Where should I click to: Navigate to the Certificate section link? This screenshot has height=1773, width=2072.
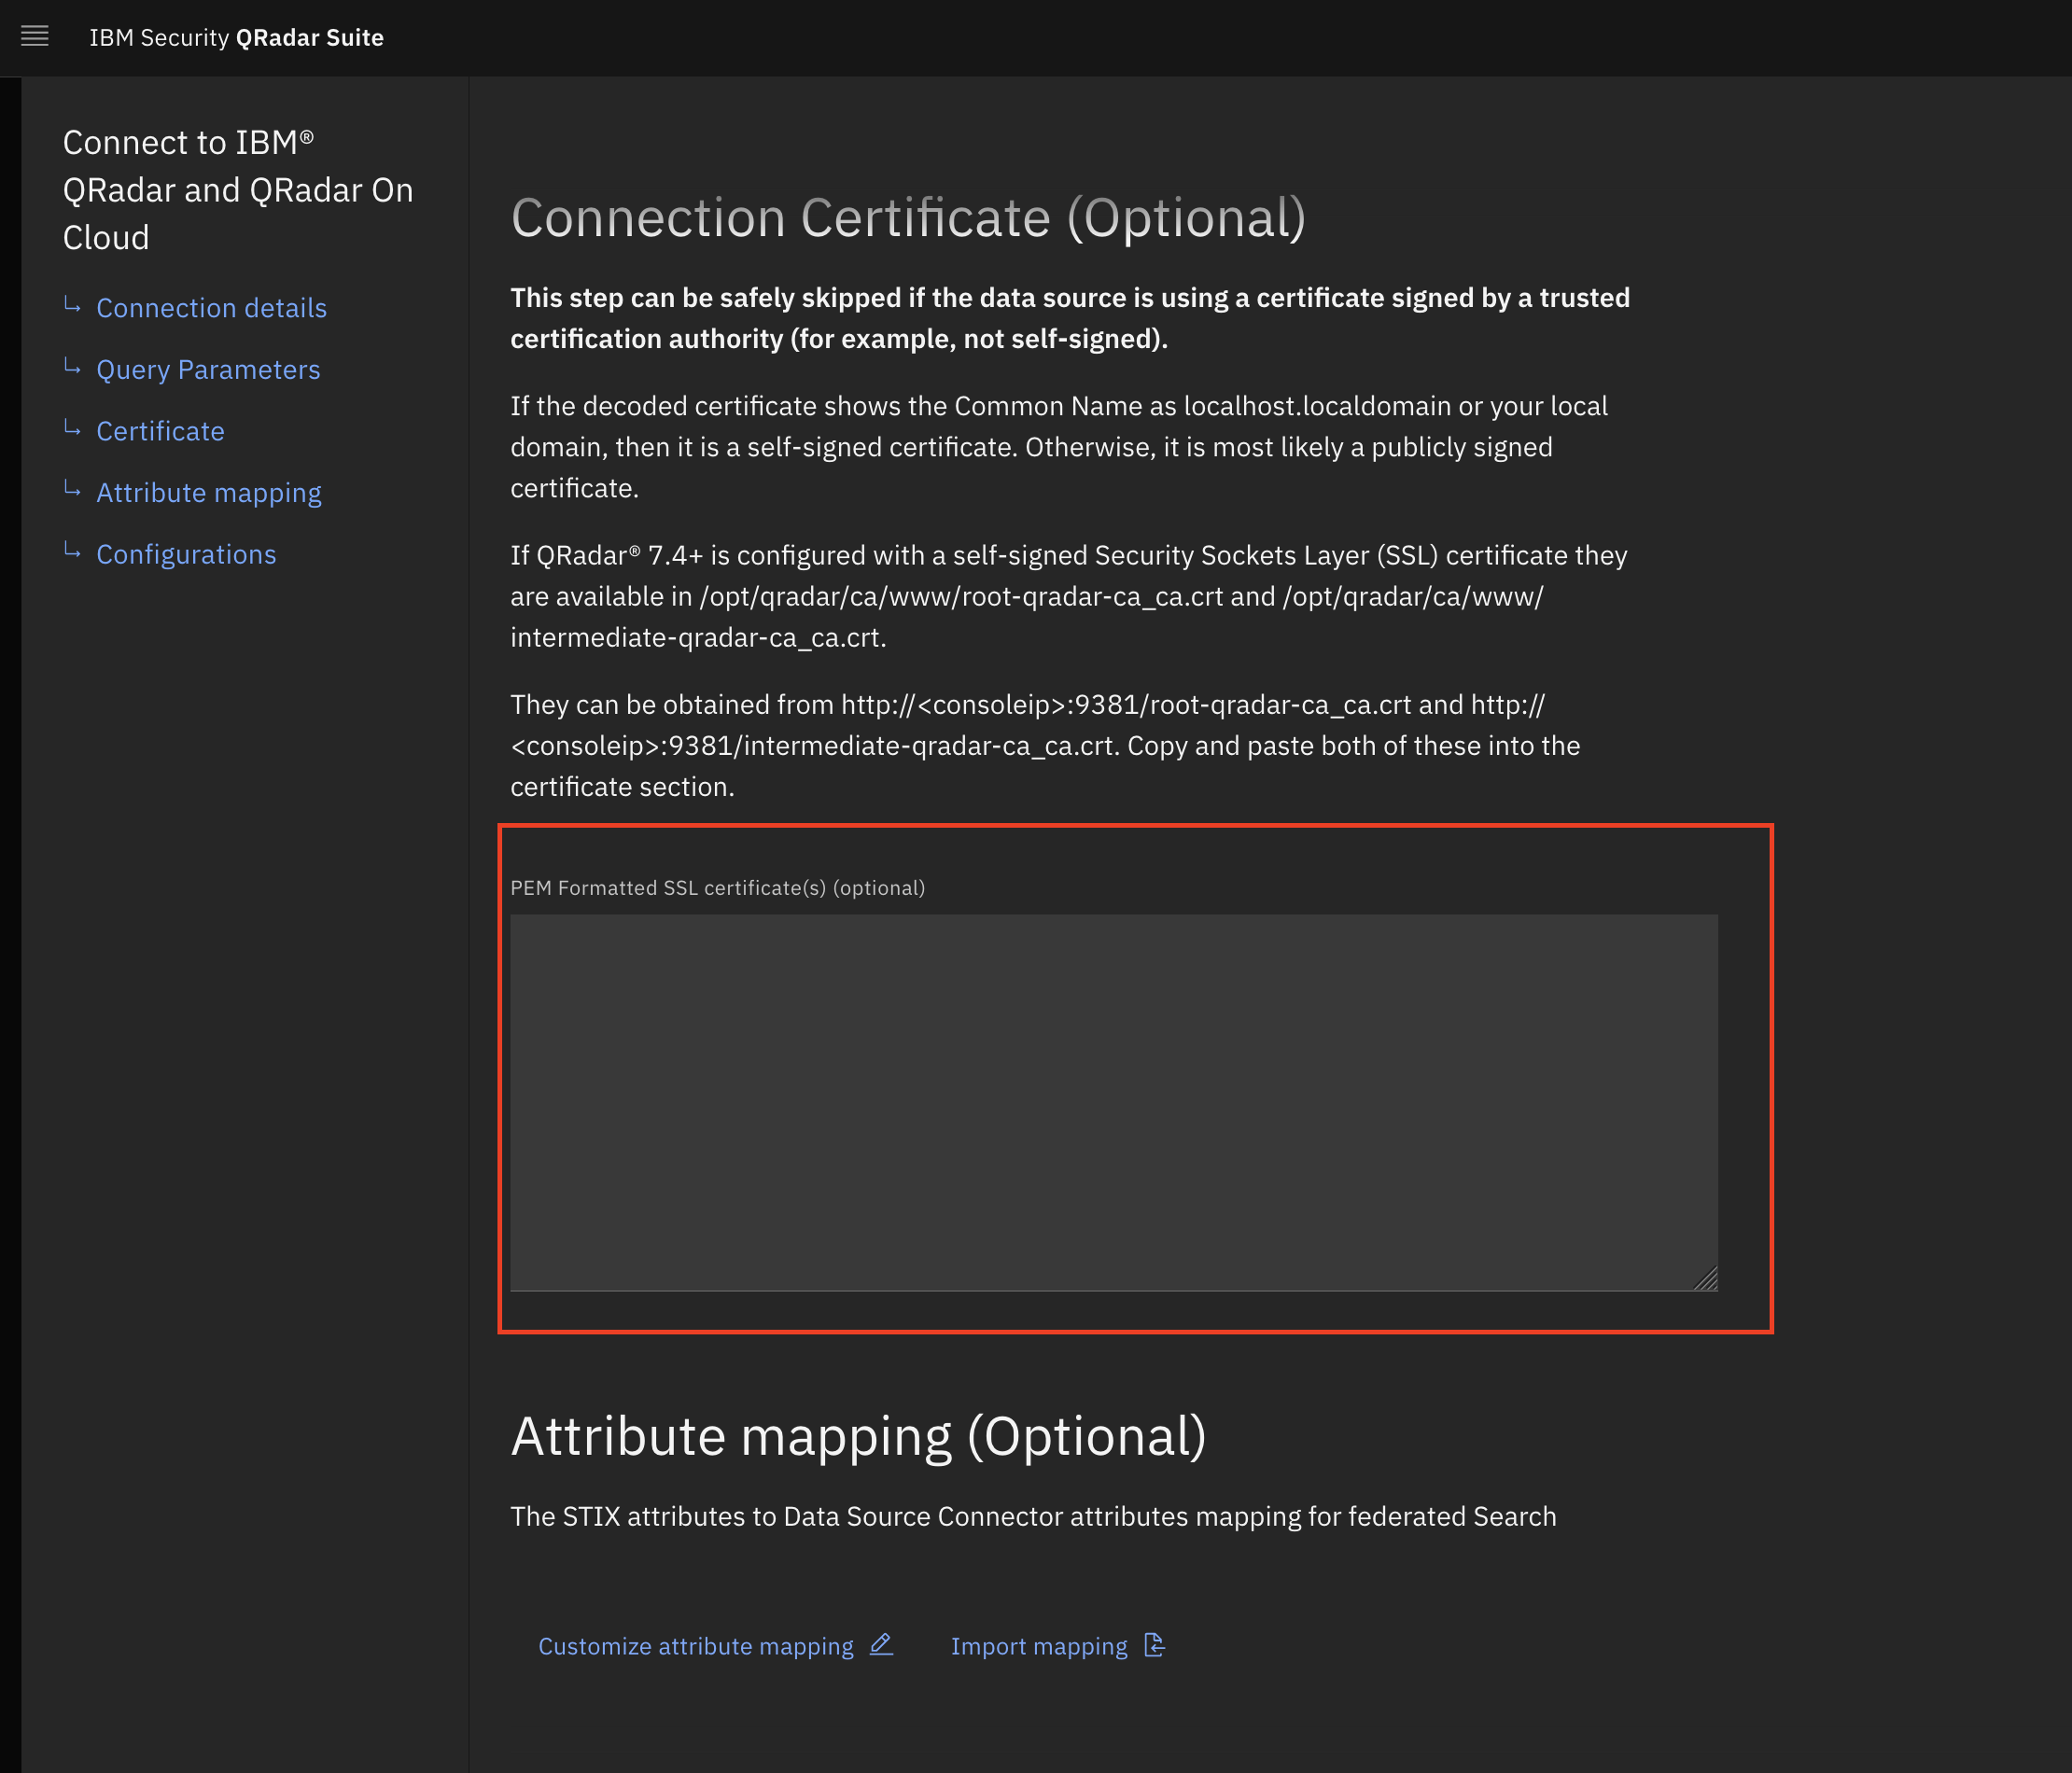point(160,431)
